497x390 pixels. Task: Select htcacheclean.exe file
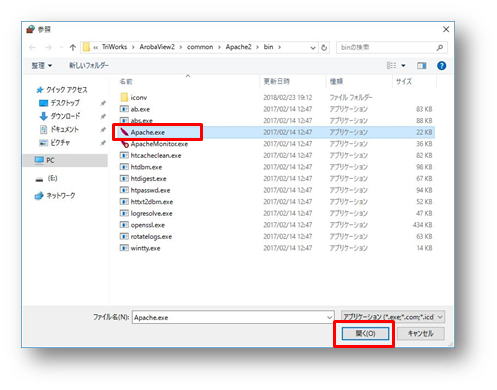[156, 155]
